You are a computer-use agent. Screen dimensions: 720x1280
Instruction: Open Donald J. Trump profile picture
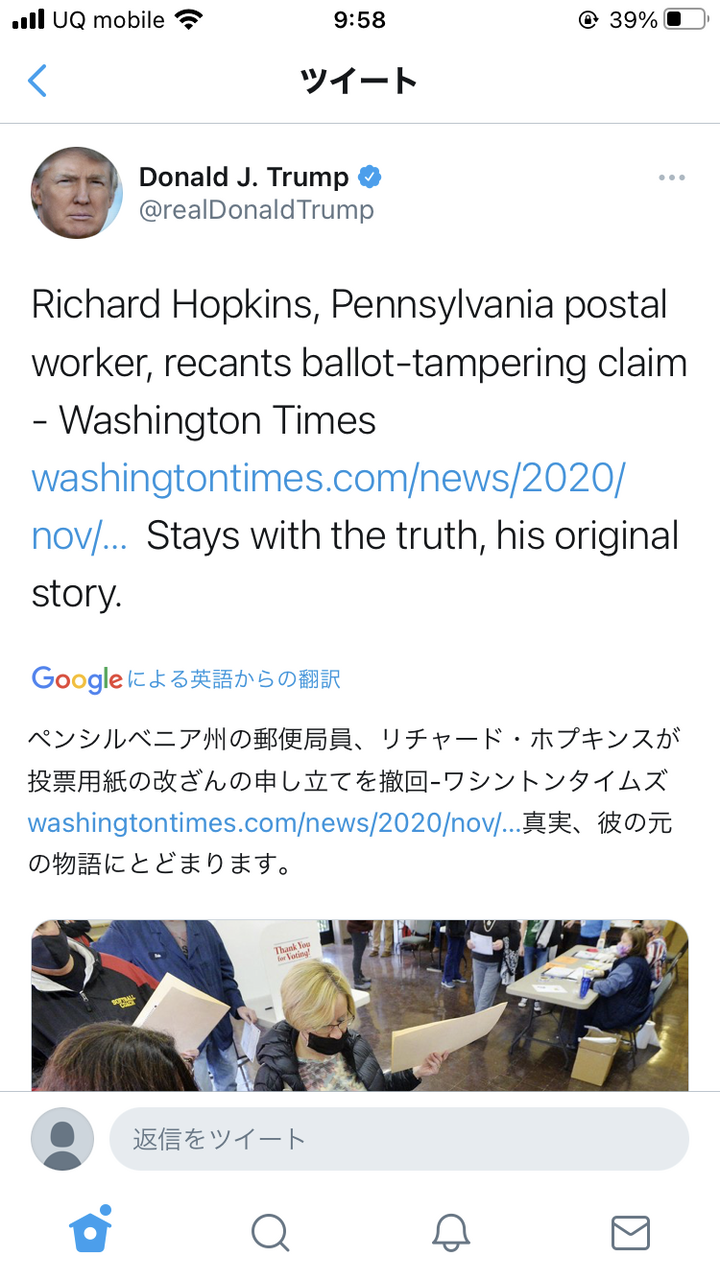click(76, 193)
